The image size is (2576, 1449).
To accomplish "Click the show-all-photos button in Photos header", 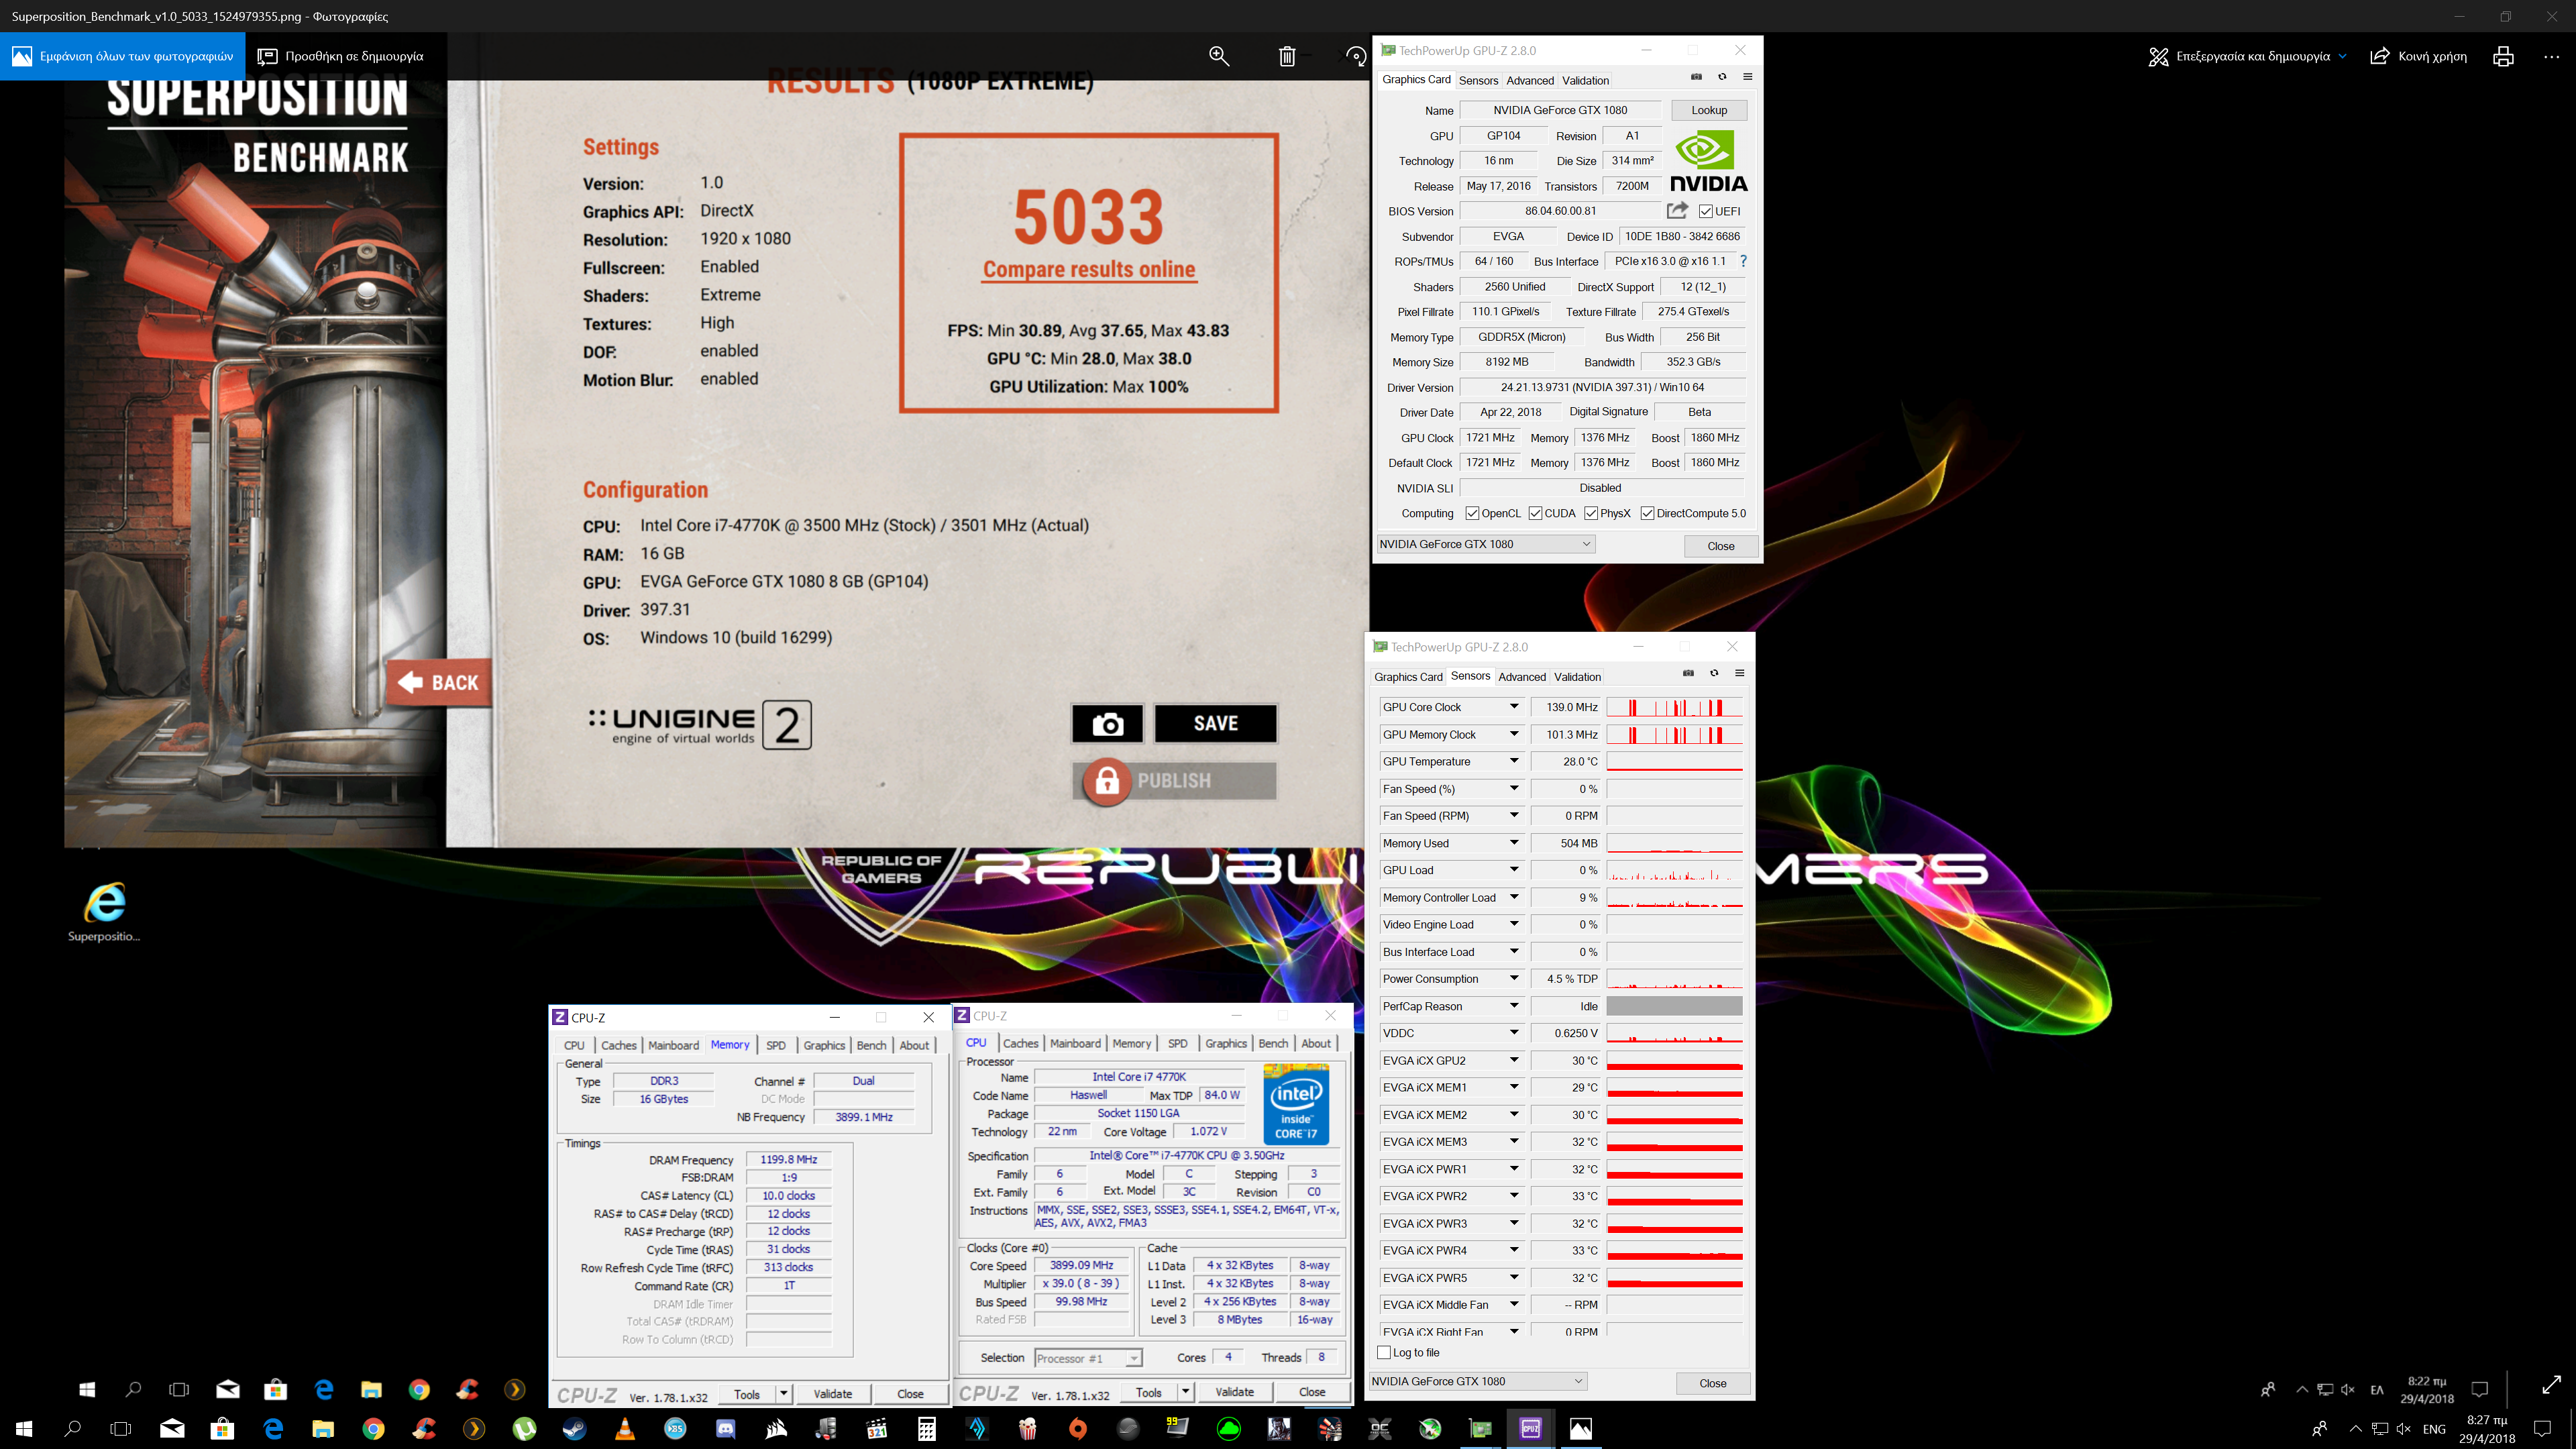I will point(123,56).
